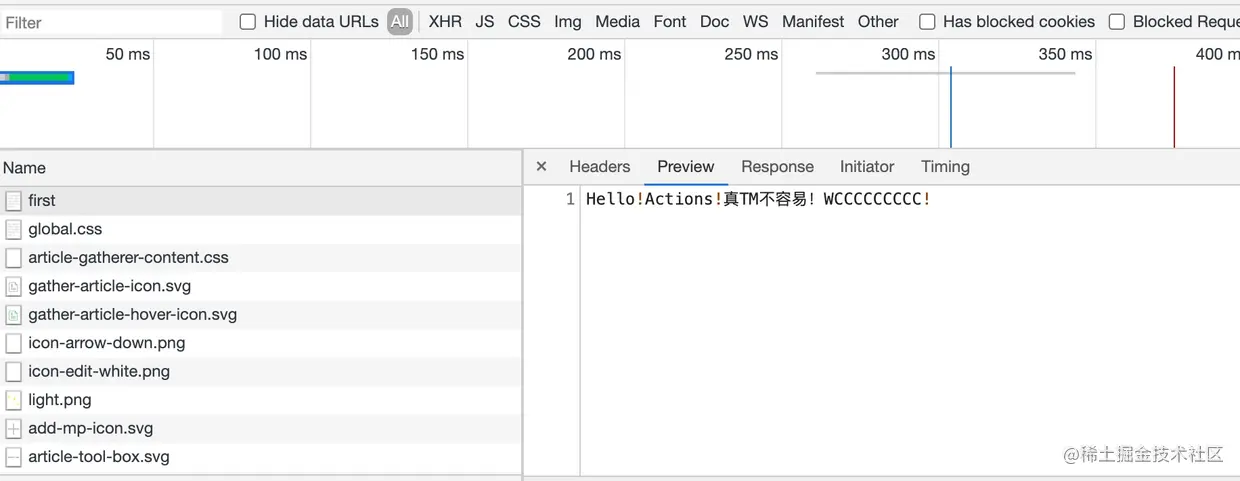Filter requests by Media
The width and height of the screenshot is (1240, 481).
617,22
